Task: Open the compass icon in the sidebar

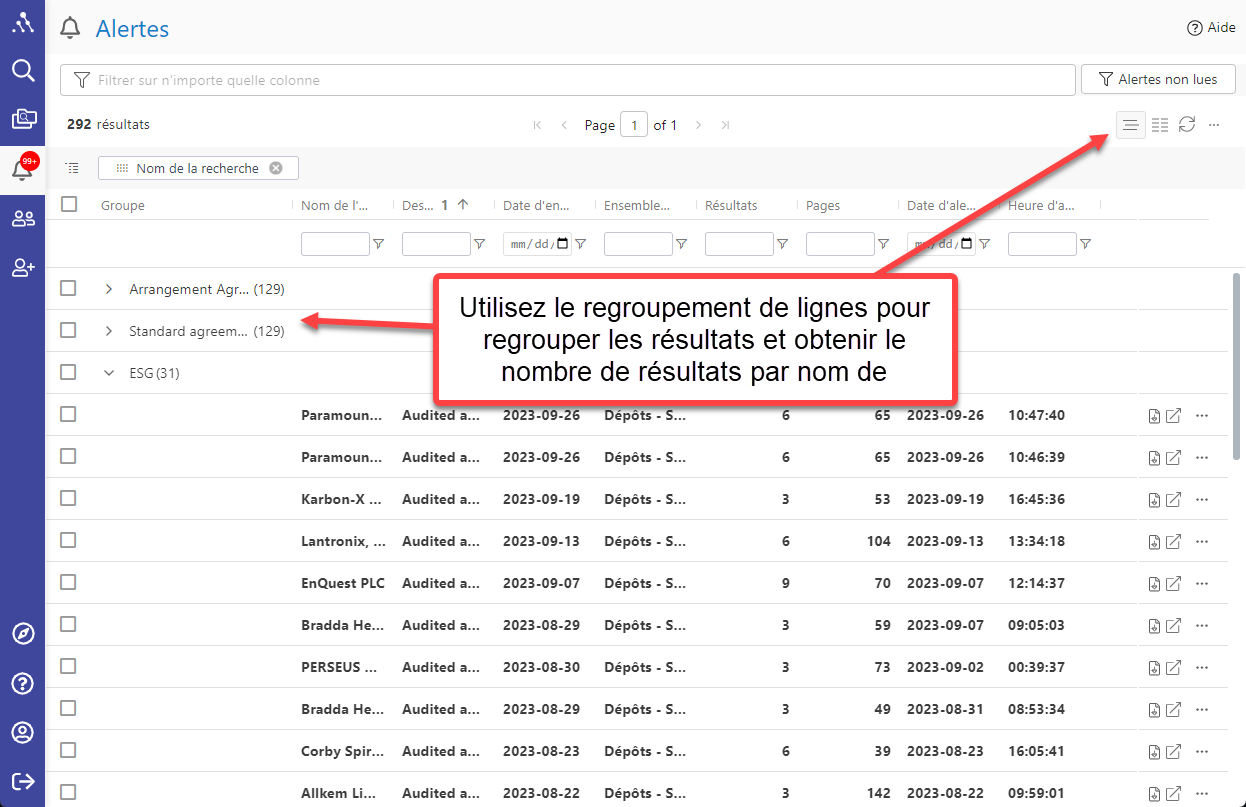Action: pos(22,634)
